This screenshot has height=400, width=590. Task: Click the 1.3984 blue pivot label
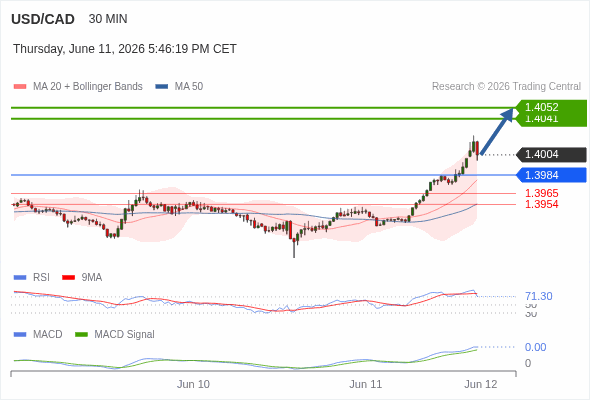551,175
